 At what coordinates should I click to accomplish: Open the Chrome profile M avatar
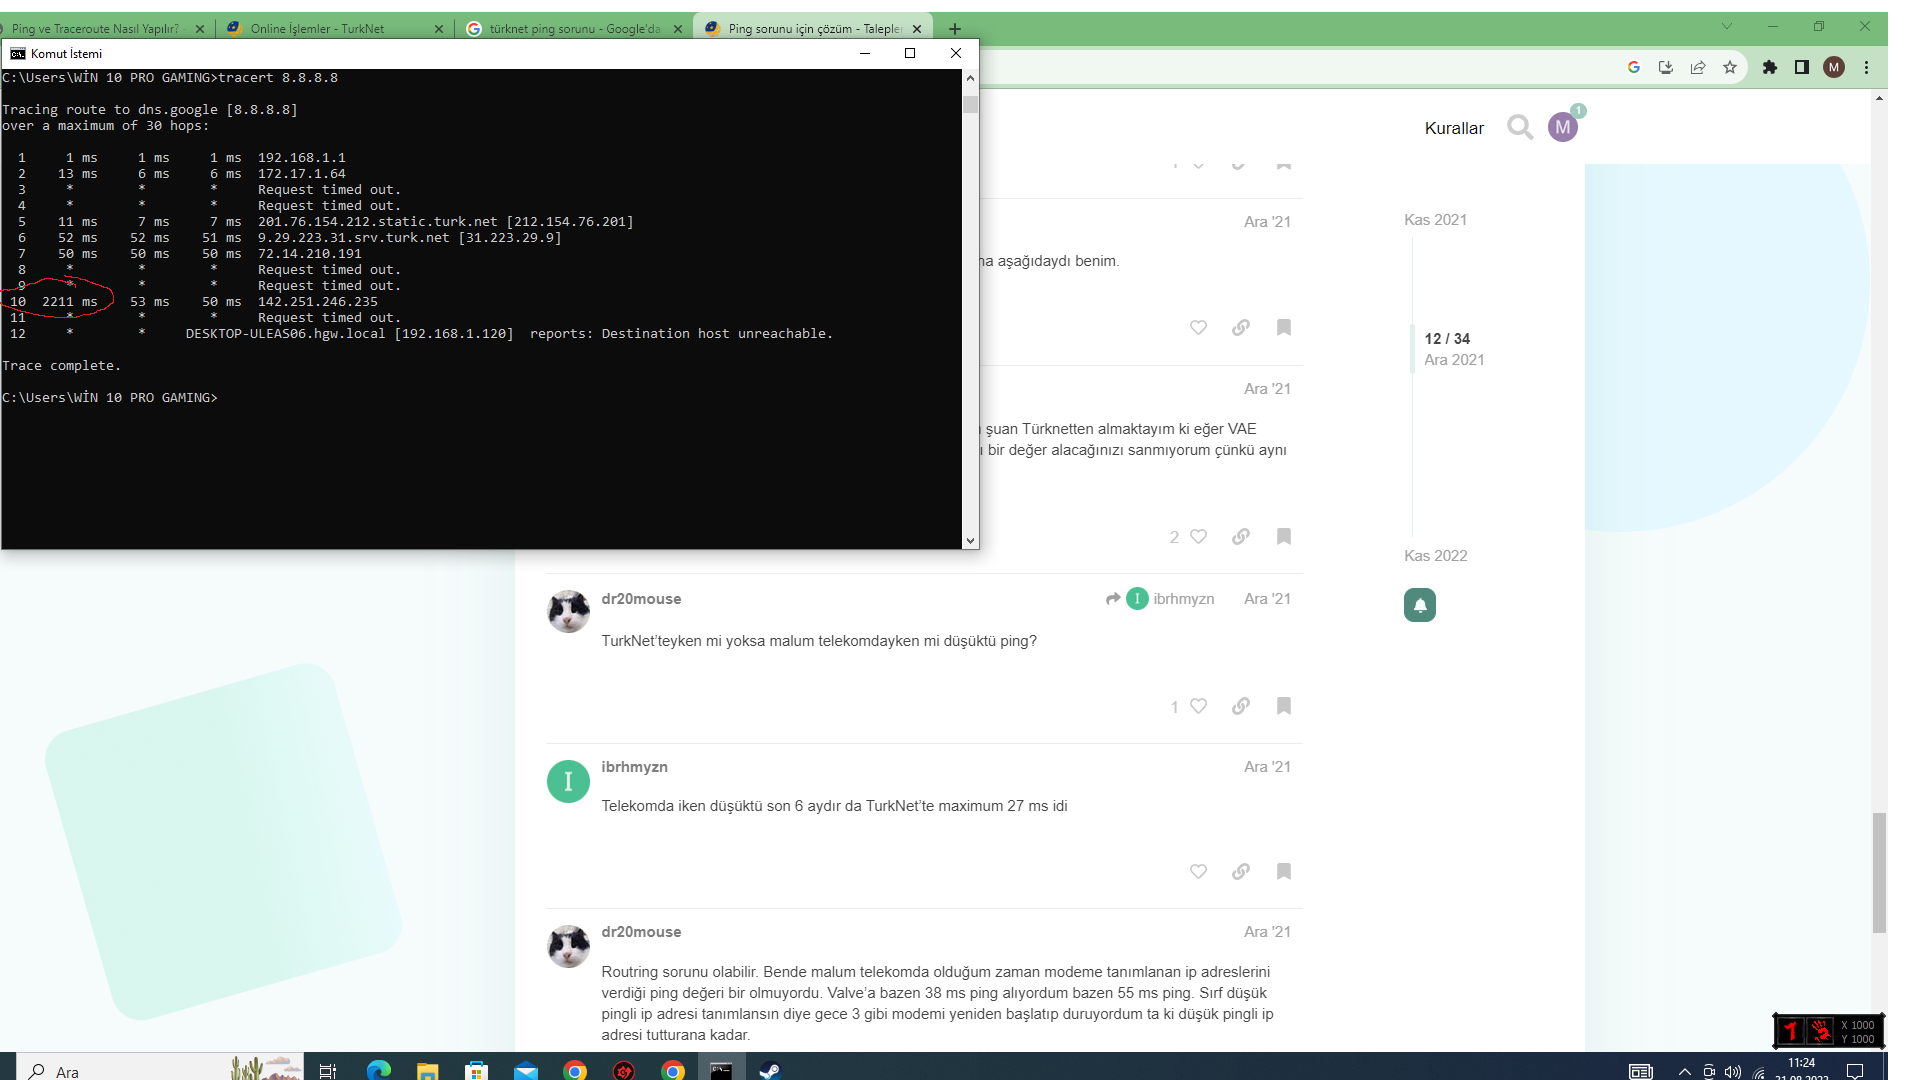coord(1834,67)
